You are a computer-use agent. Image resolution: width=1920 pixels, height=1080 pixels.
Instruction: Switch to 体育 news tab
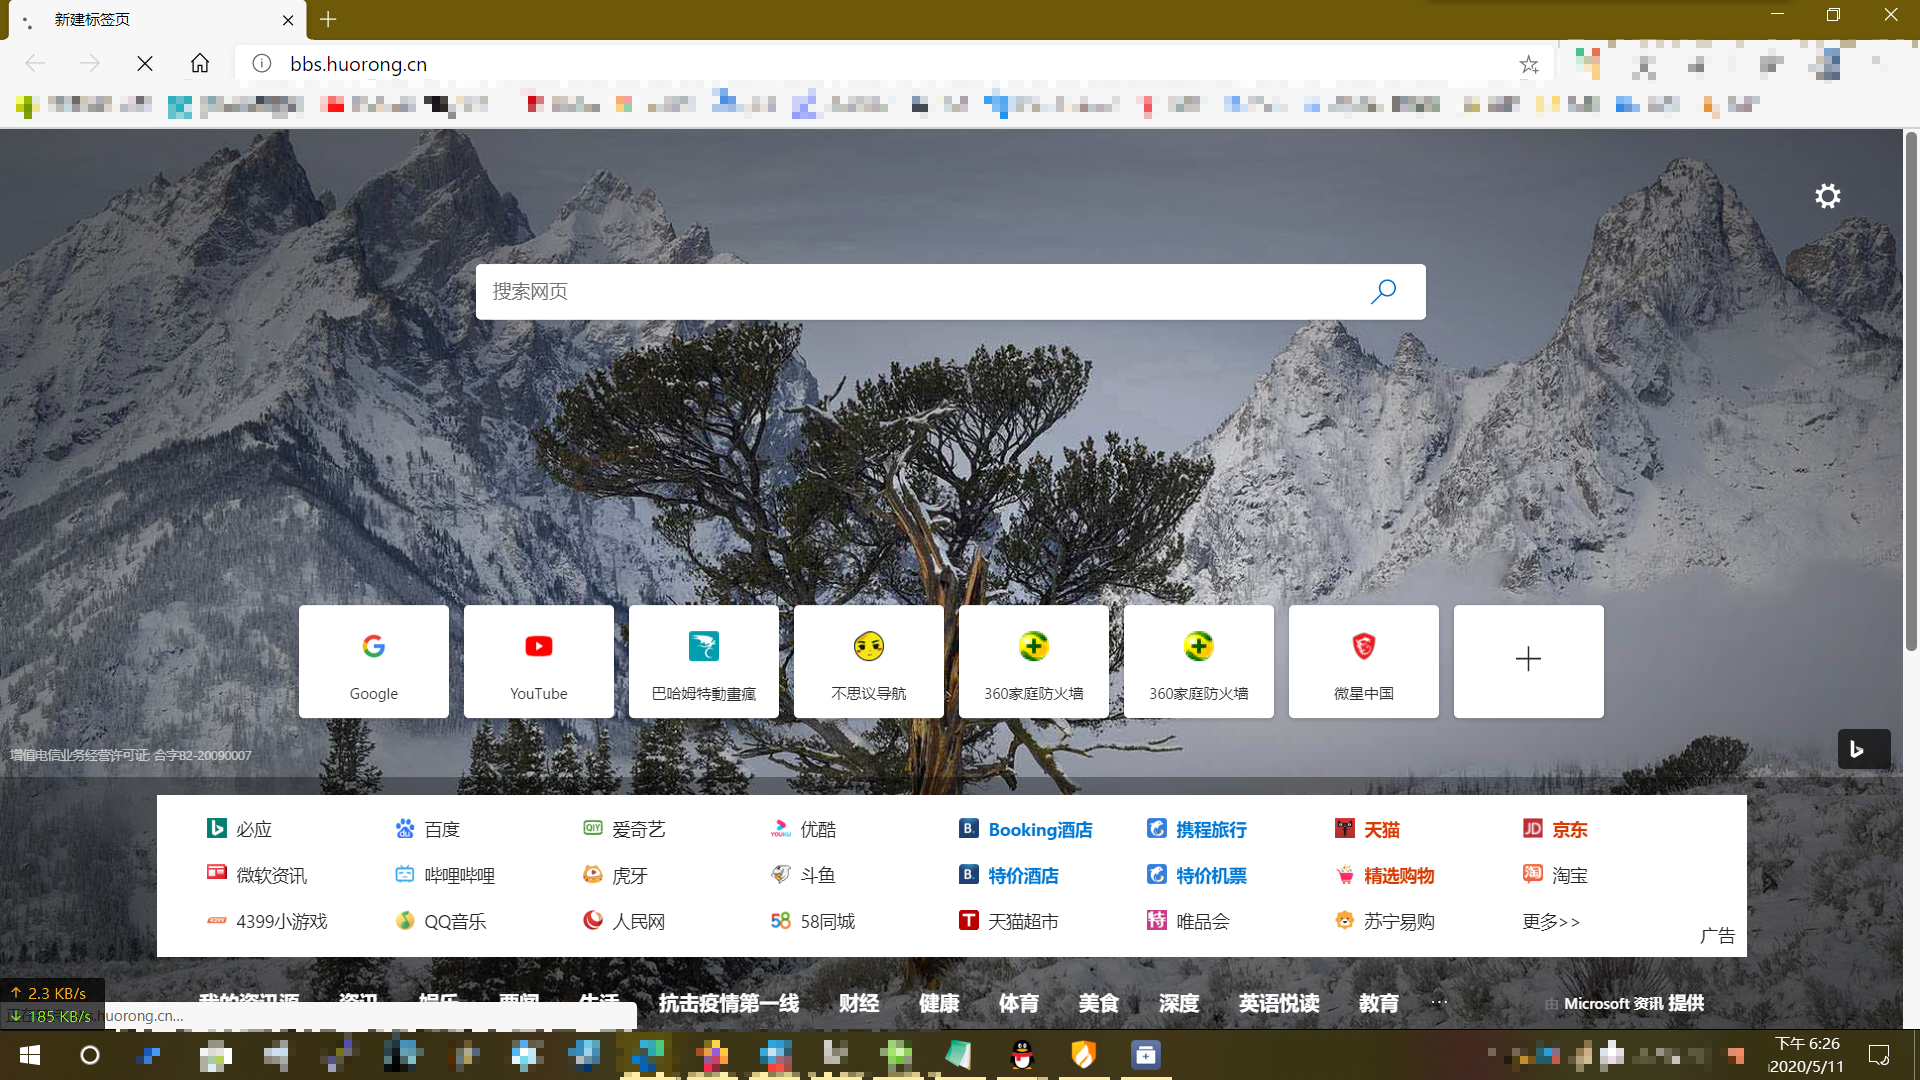point(1018,1003)
